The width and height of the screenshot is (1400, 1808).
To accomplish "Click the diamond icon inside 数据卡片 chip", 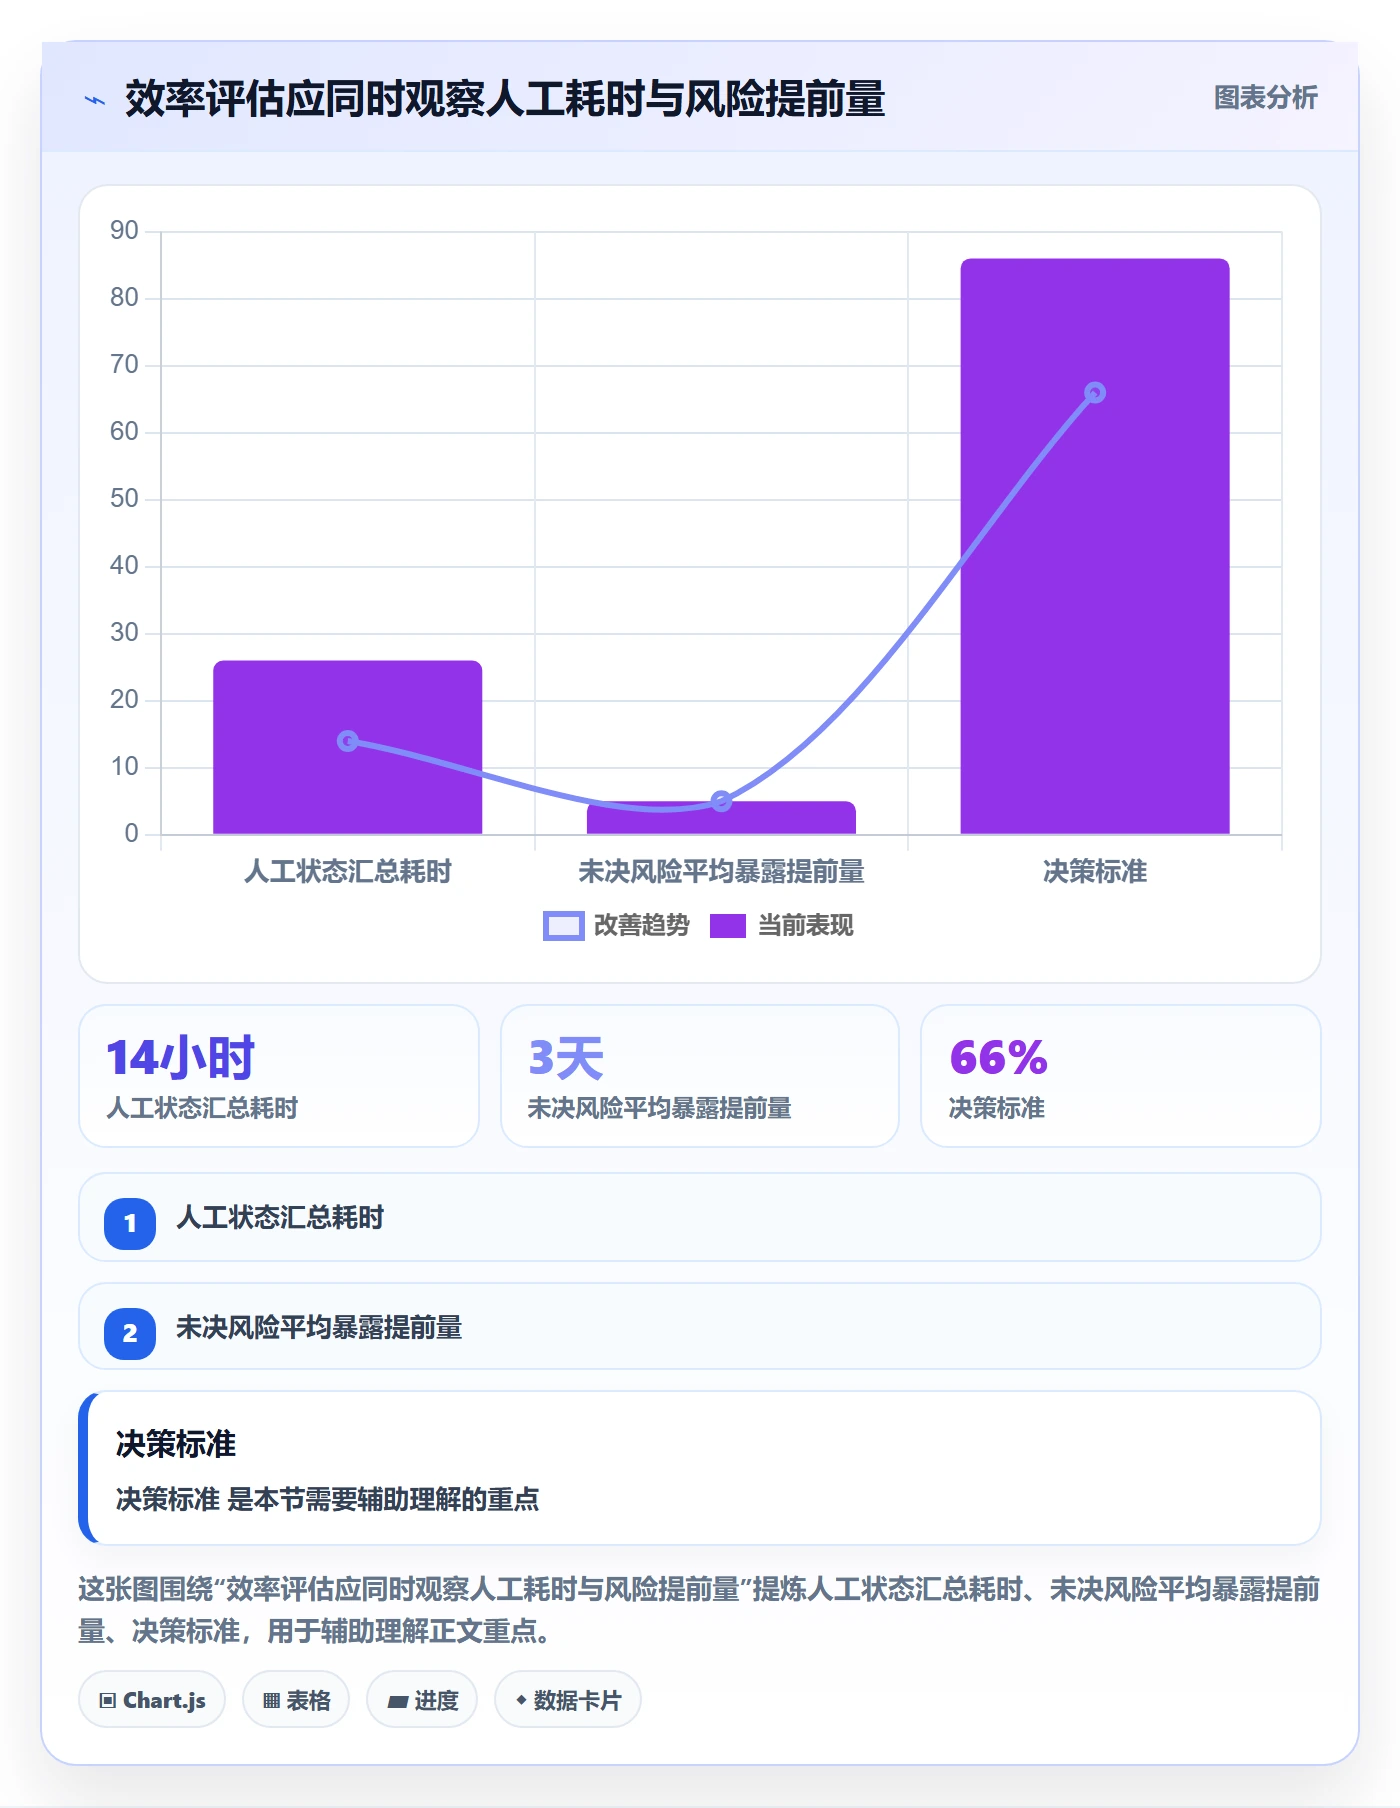I will coord(521,1700).
